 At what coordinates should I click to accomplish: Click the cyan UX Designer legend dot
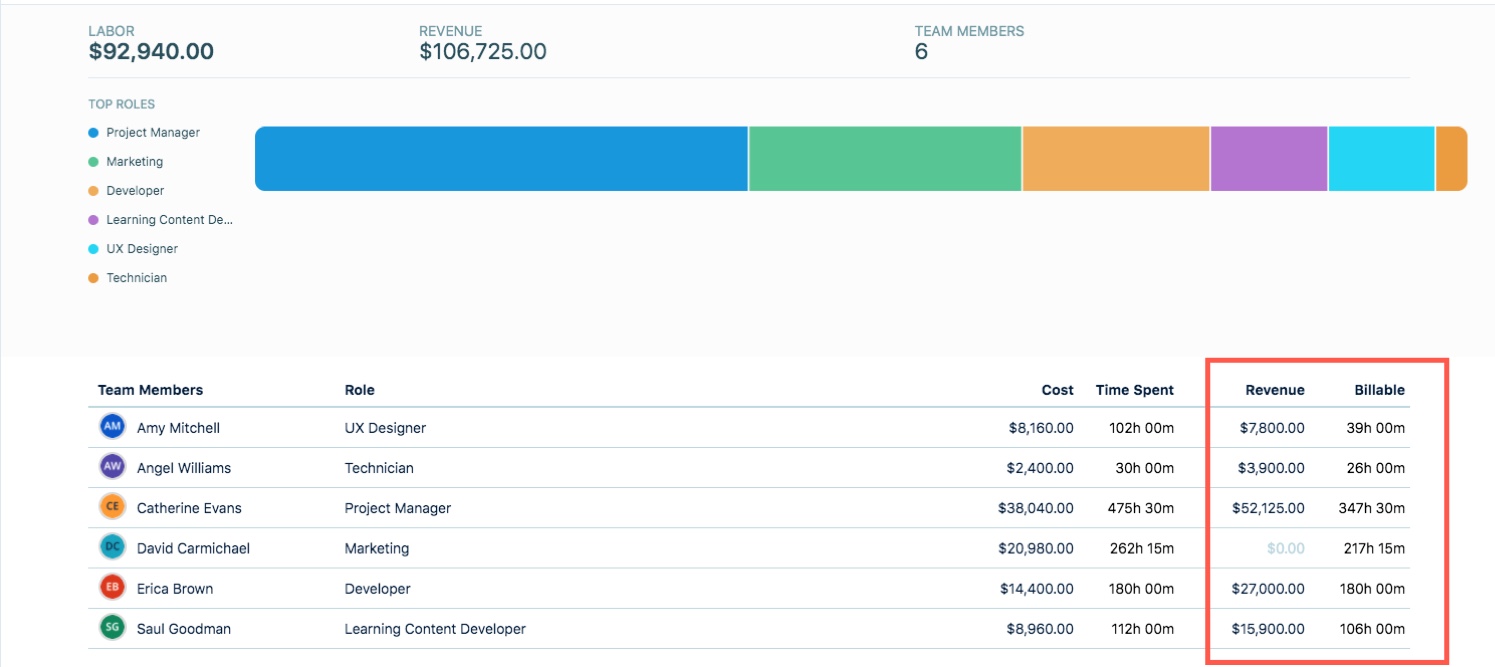pos(93,248)
